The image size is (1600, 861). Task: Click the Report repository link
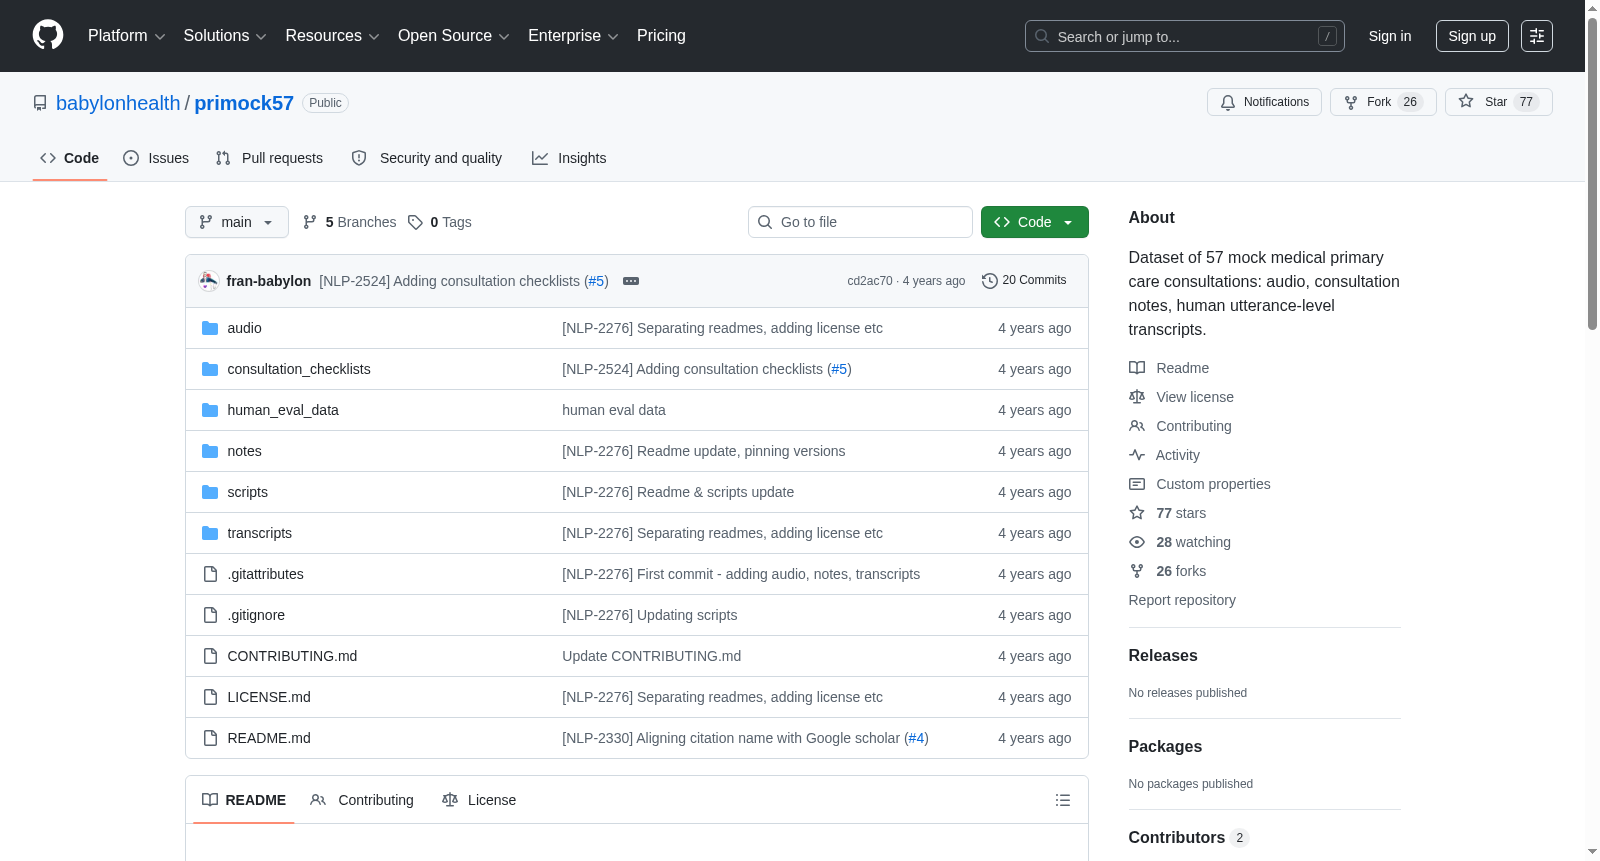pyautogui.click(x=1182, y=600)
